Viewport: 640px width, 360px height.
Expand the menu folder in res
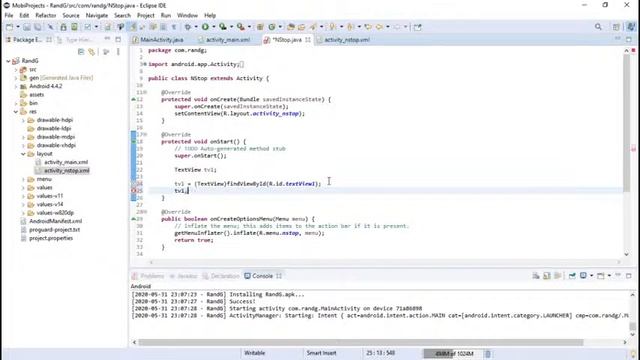pos(23,179)
